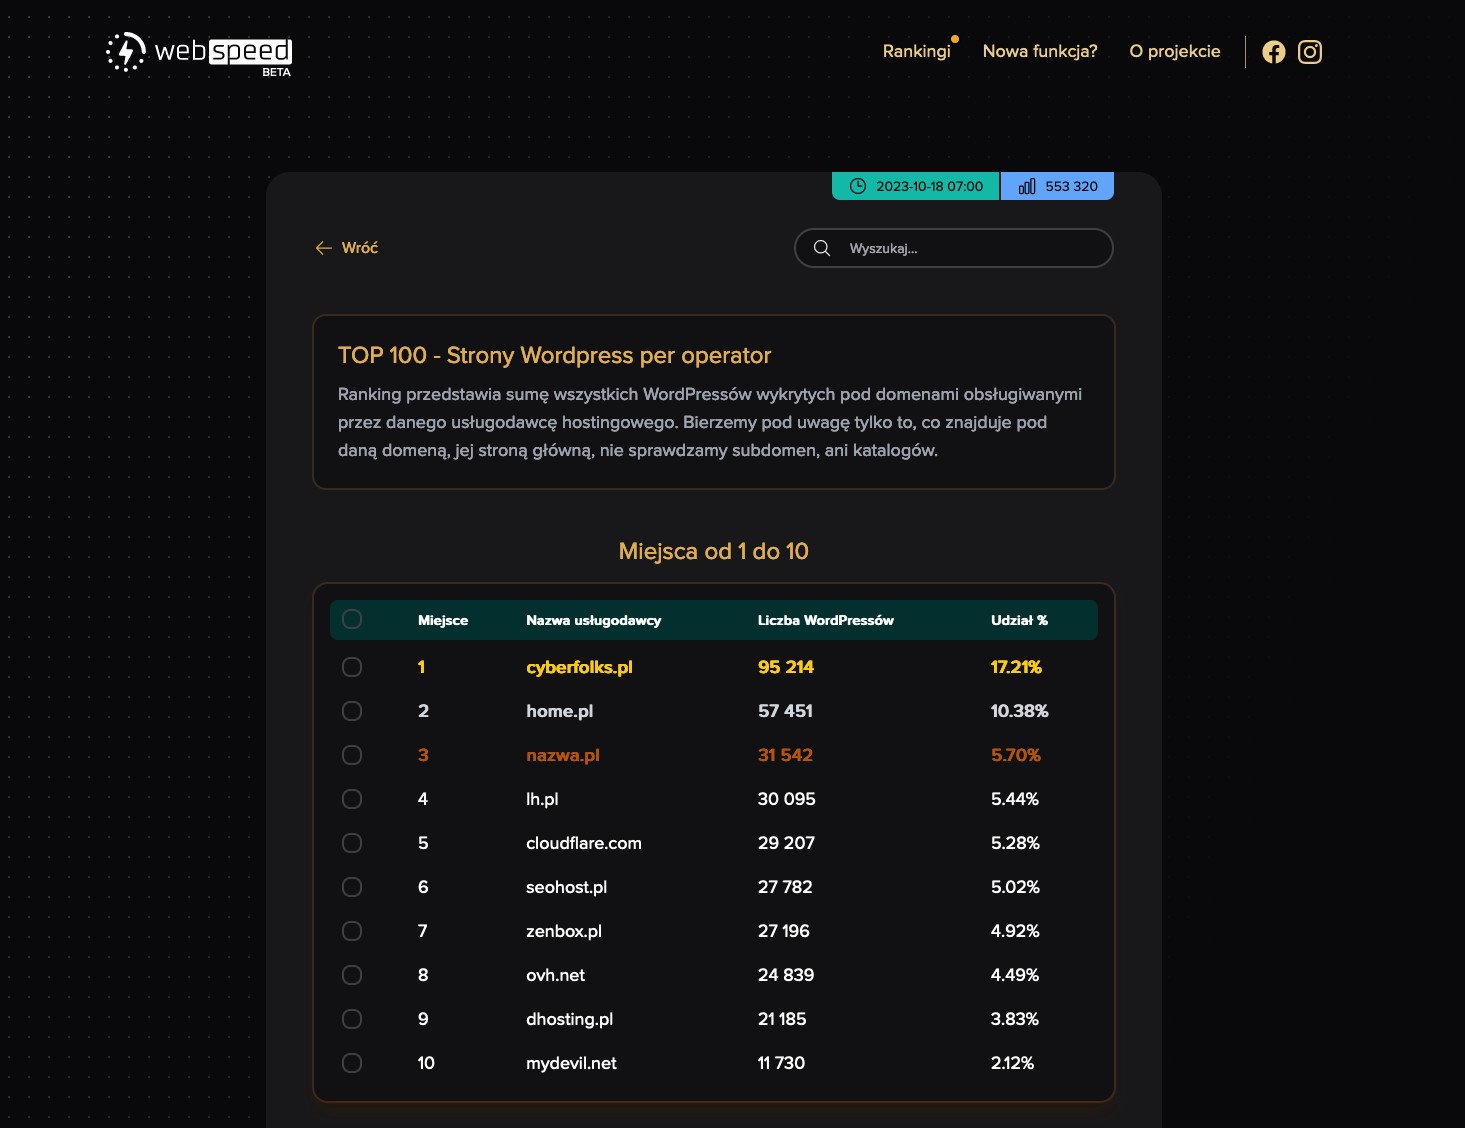Screen dimensions: 1465x1128
Task: Click the clock icon in date badge
Action: pos(857,186)
